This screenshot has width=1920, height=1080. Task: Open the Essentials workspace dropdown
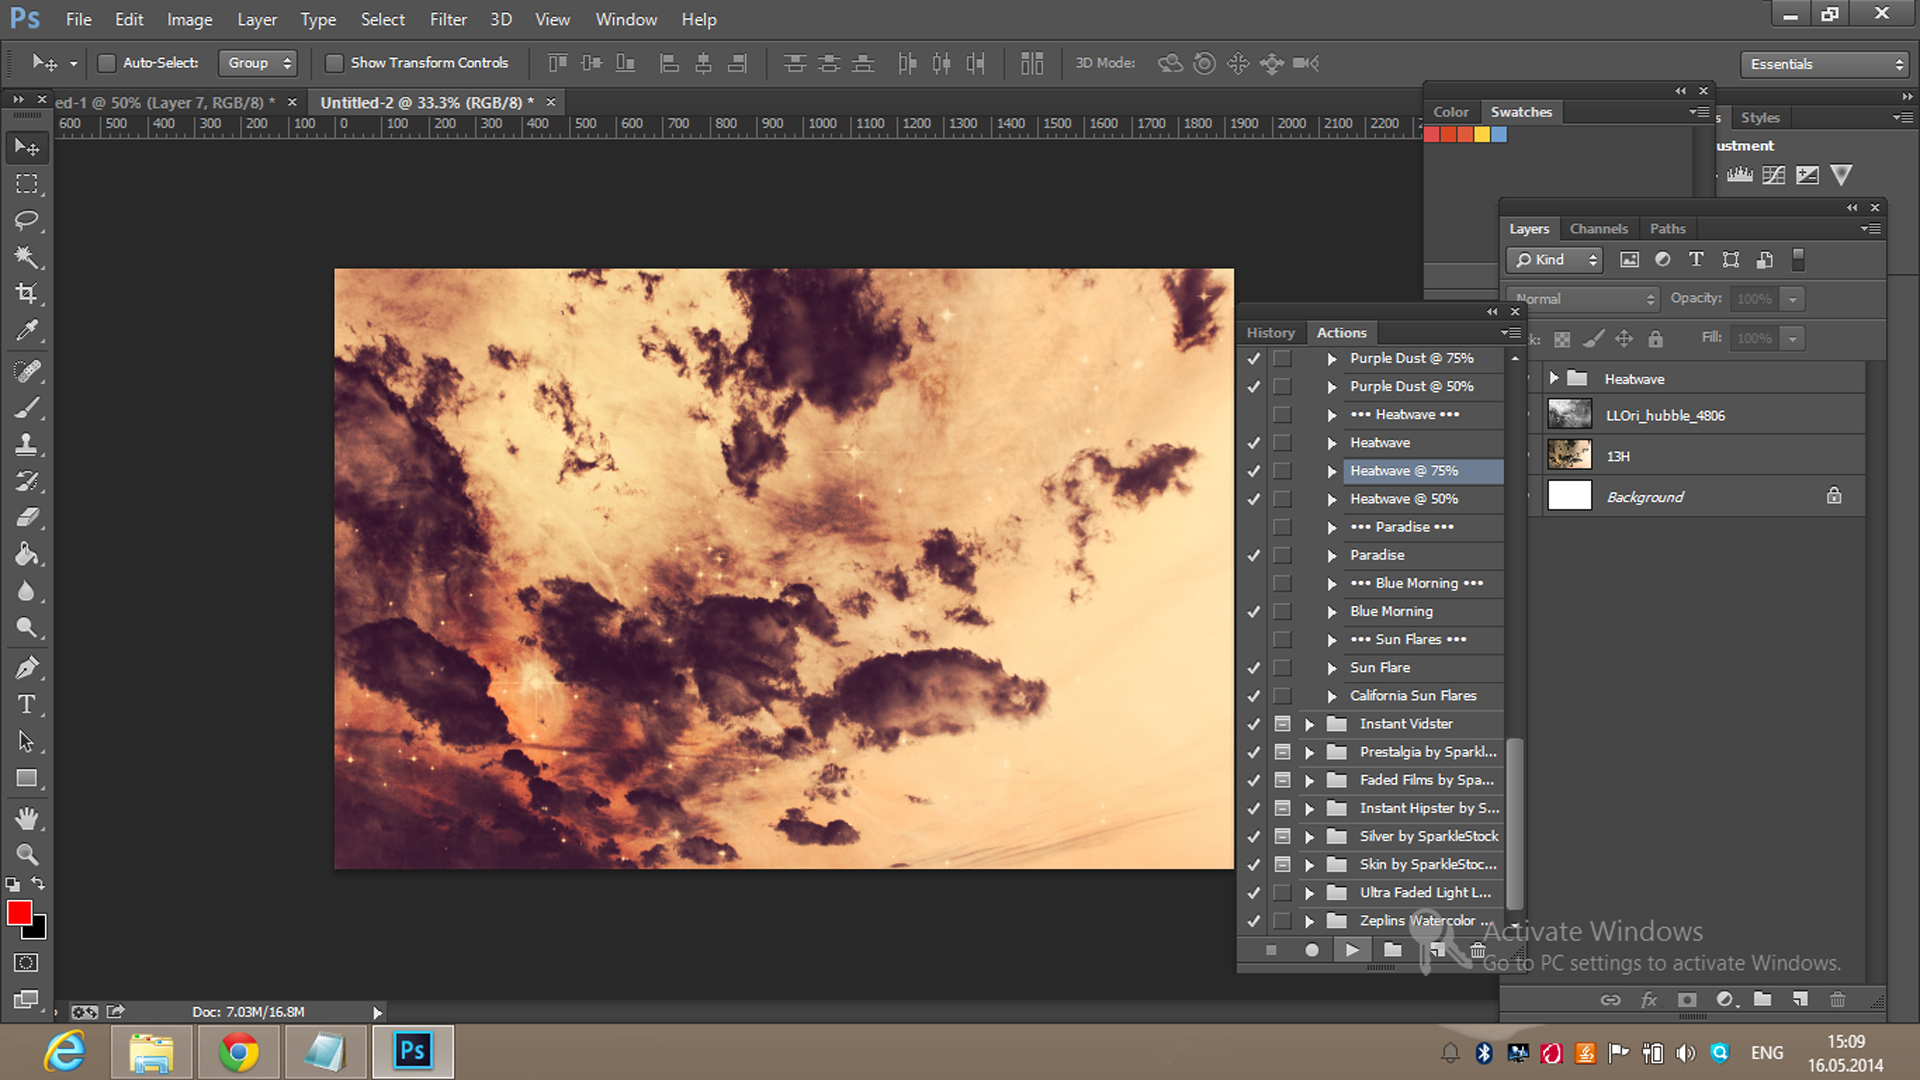click(x=1825, y=64)
